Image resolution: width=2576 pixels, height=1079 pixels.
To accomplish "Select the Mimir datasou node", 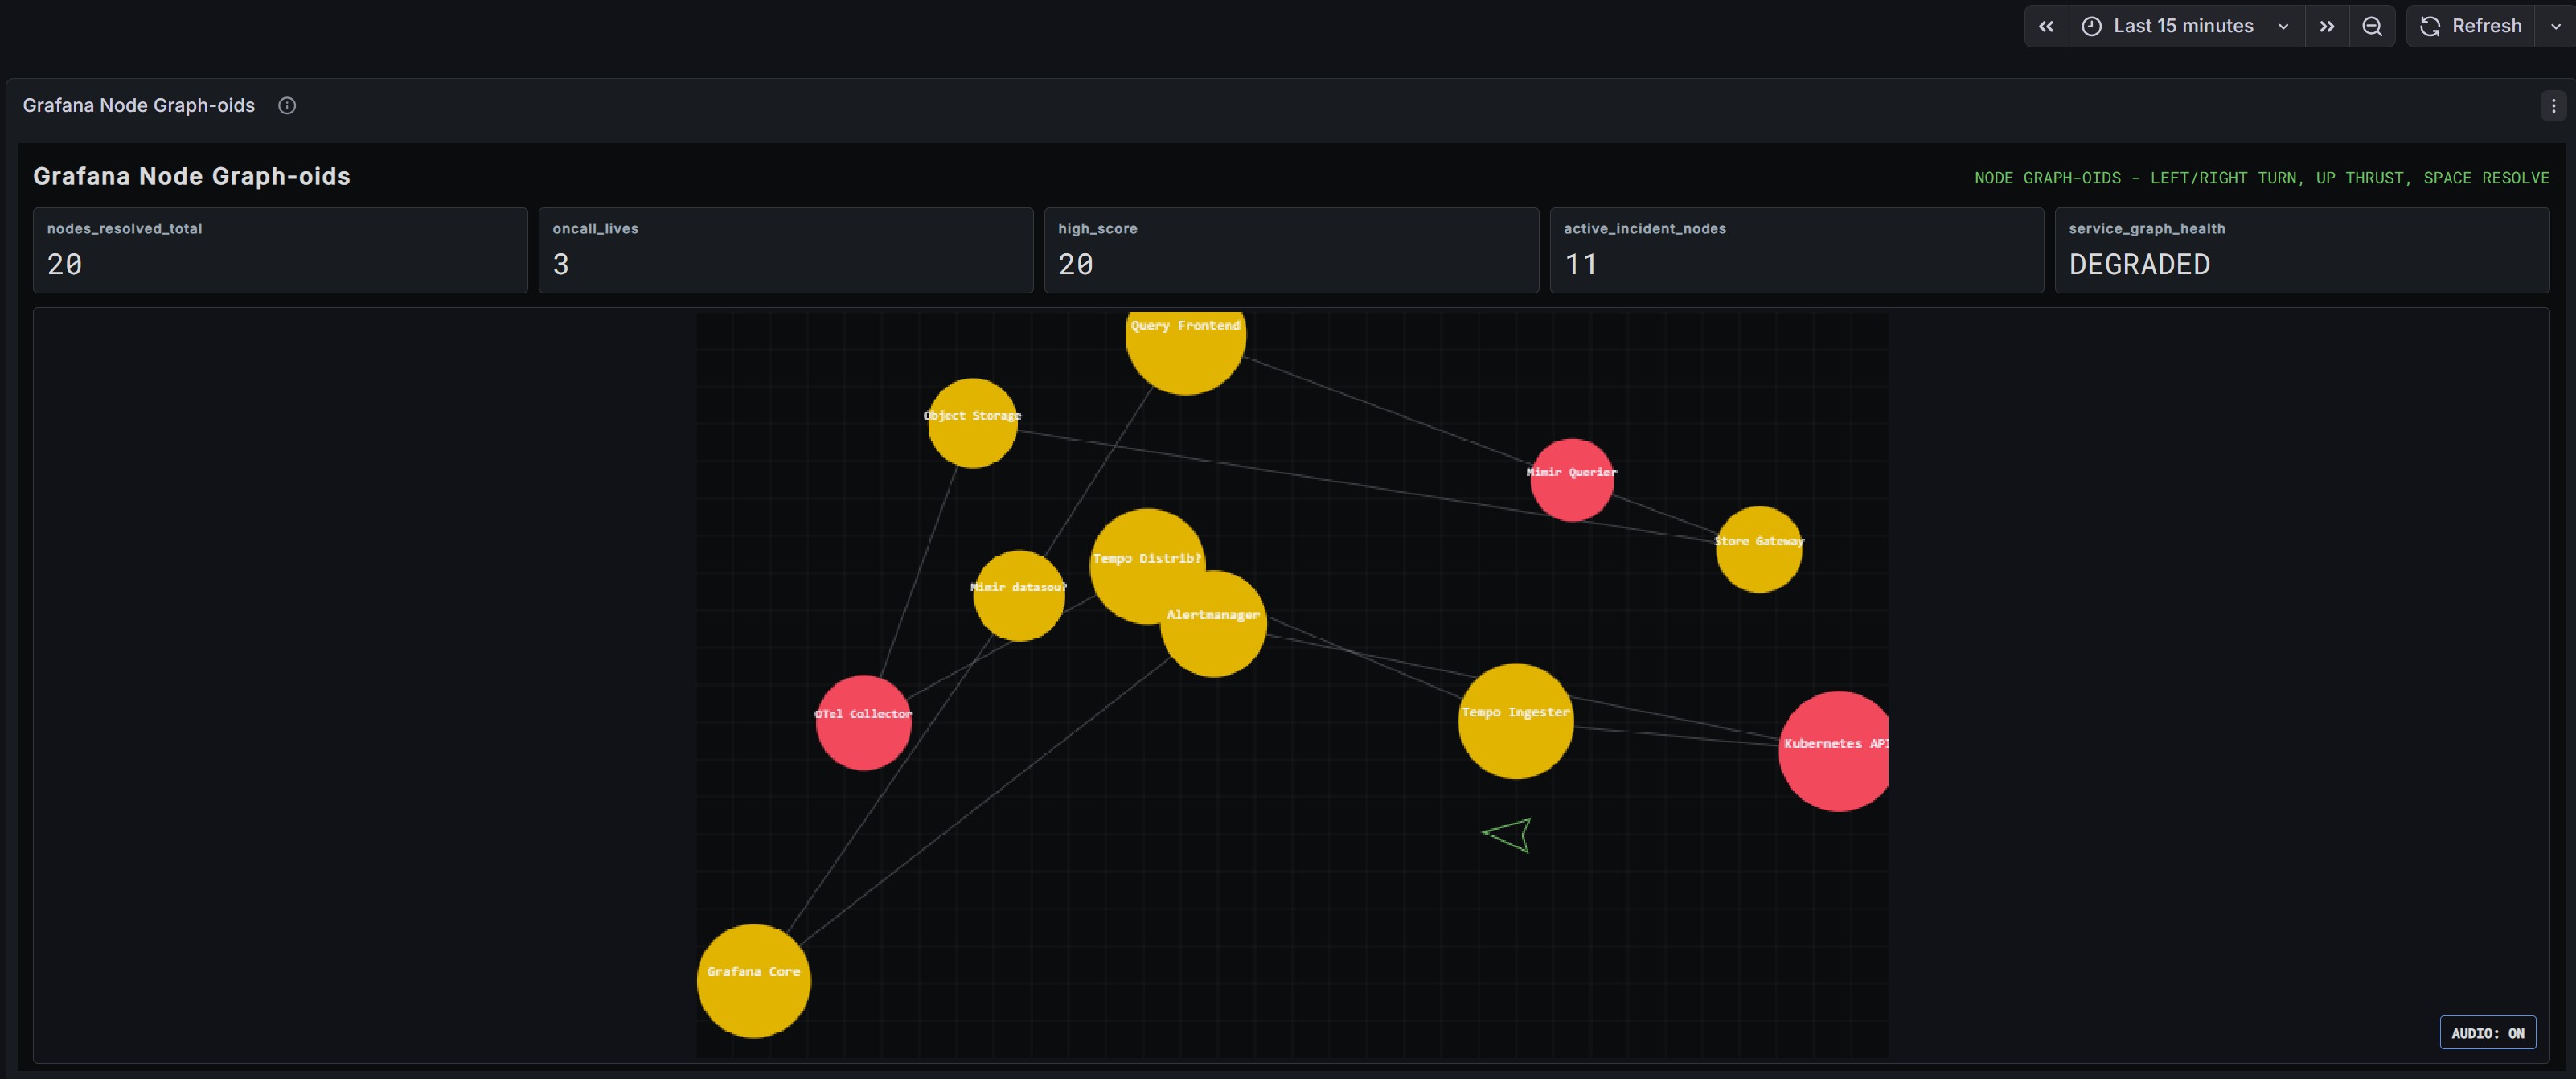I will pos(1018,595).
